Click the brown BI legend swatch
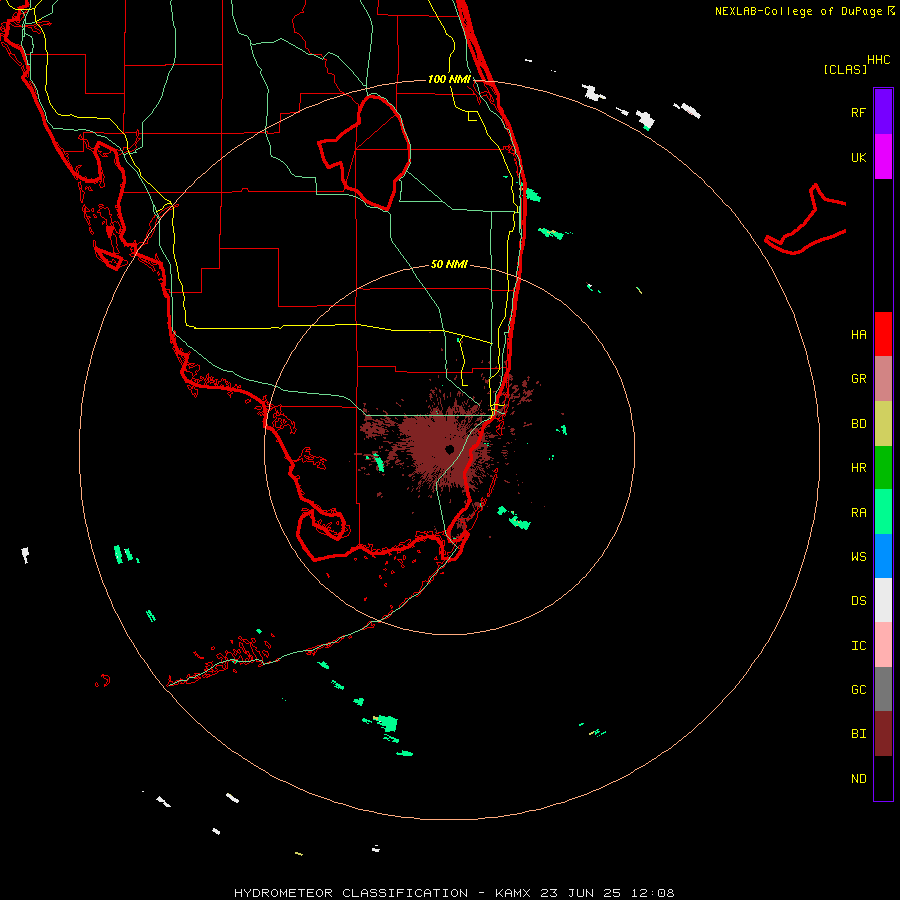Image resolution: width=900 pixels, height=900 pixels. (x=883, y=734)
